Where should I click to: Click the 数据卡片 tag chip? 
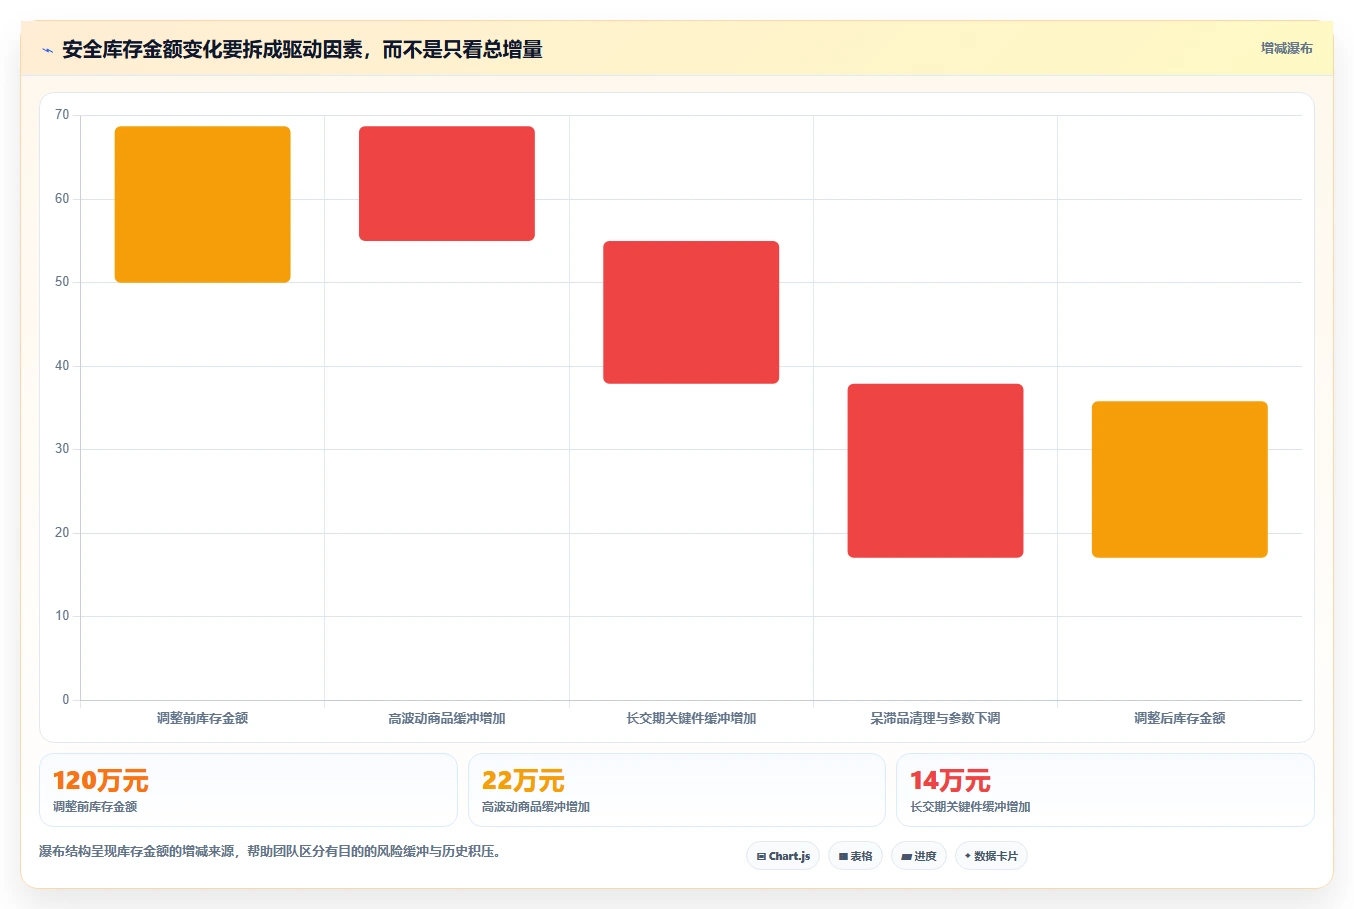991,856
